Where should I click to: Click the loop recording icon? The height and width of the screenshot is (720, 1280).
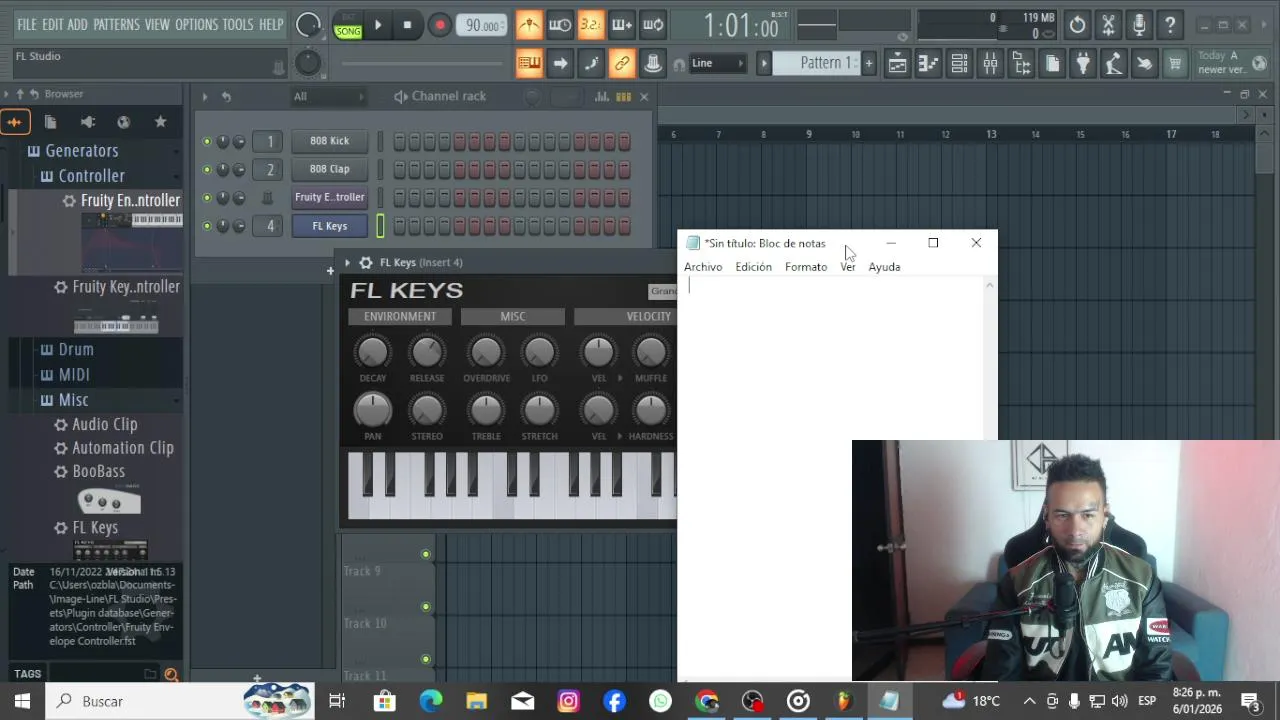(653, 25)
